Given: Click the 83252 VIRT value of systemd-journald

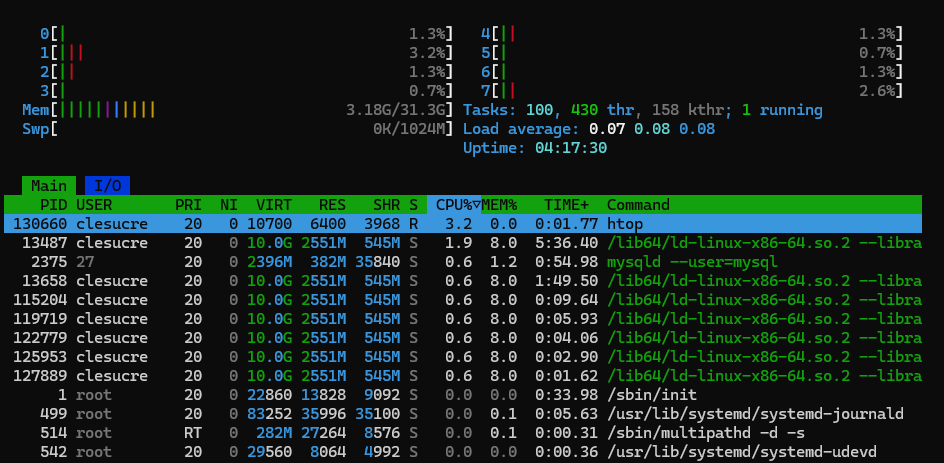Looking at the screenshot, I should coord(270,414).
